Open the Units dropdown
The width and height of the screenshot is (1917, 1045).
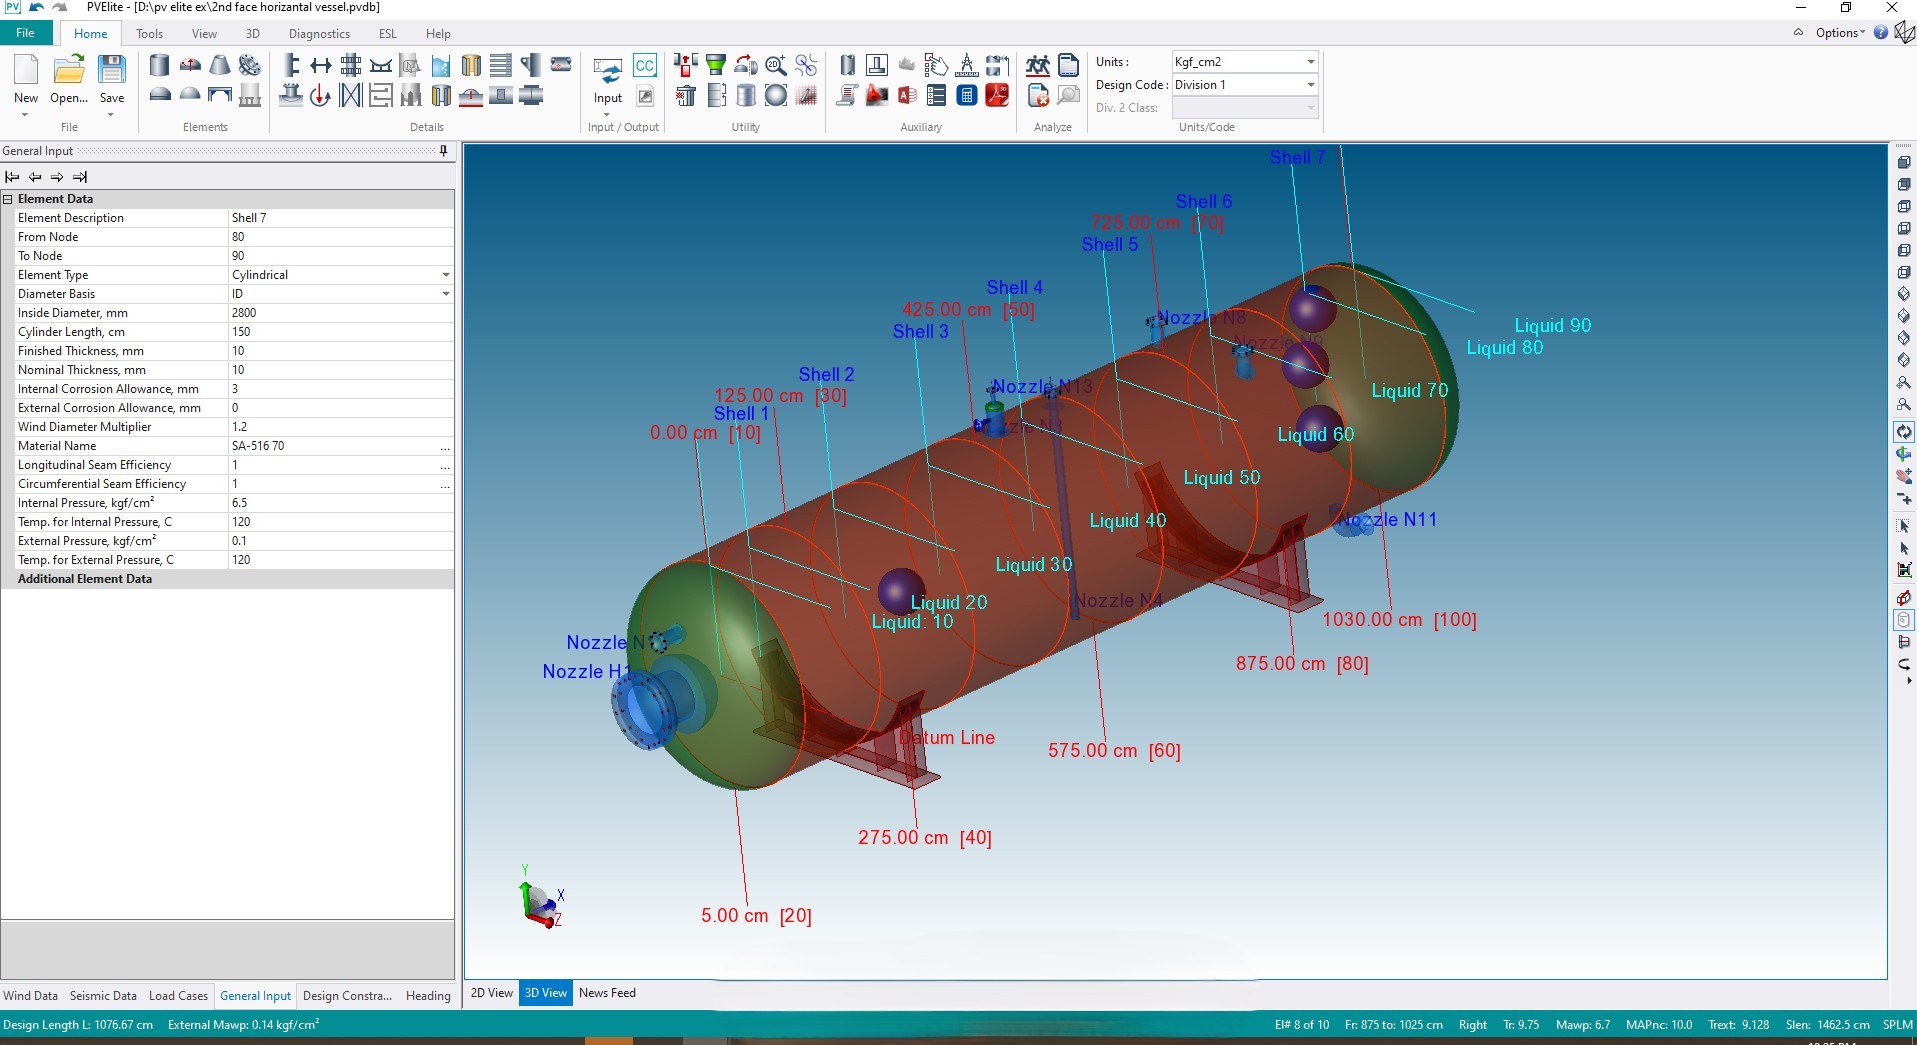tap(1310, 62)
